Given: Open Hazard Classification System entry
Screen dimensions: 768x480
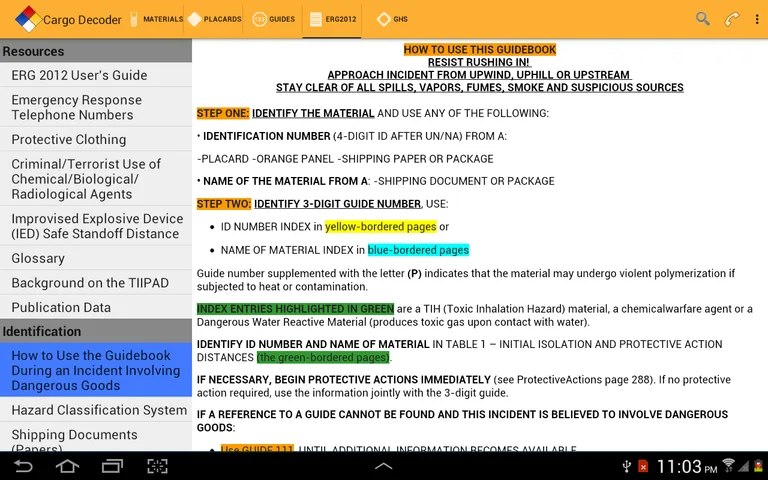Looking at the screenshot, I should point(96,409).
